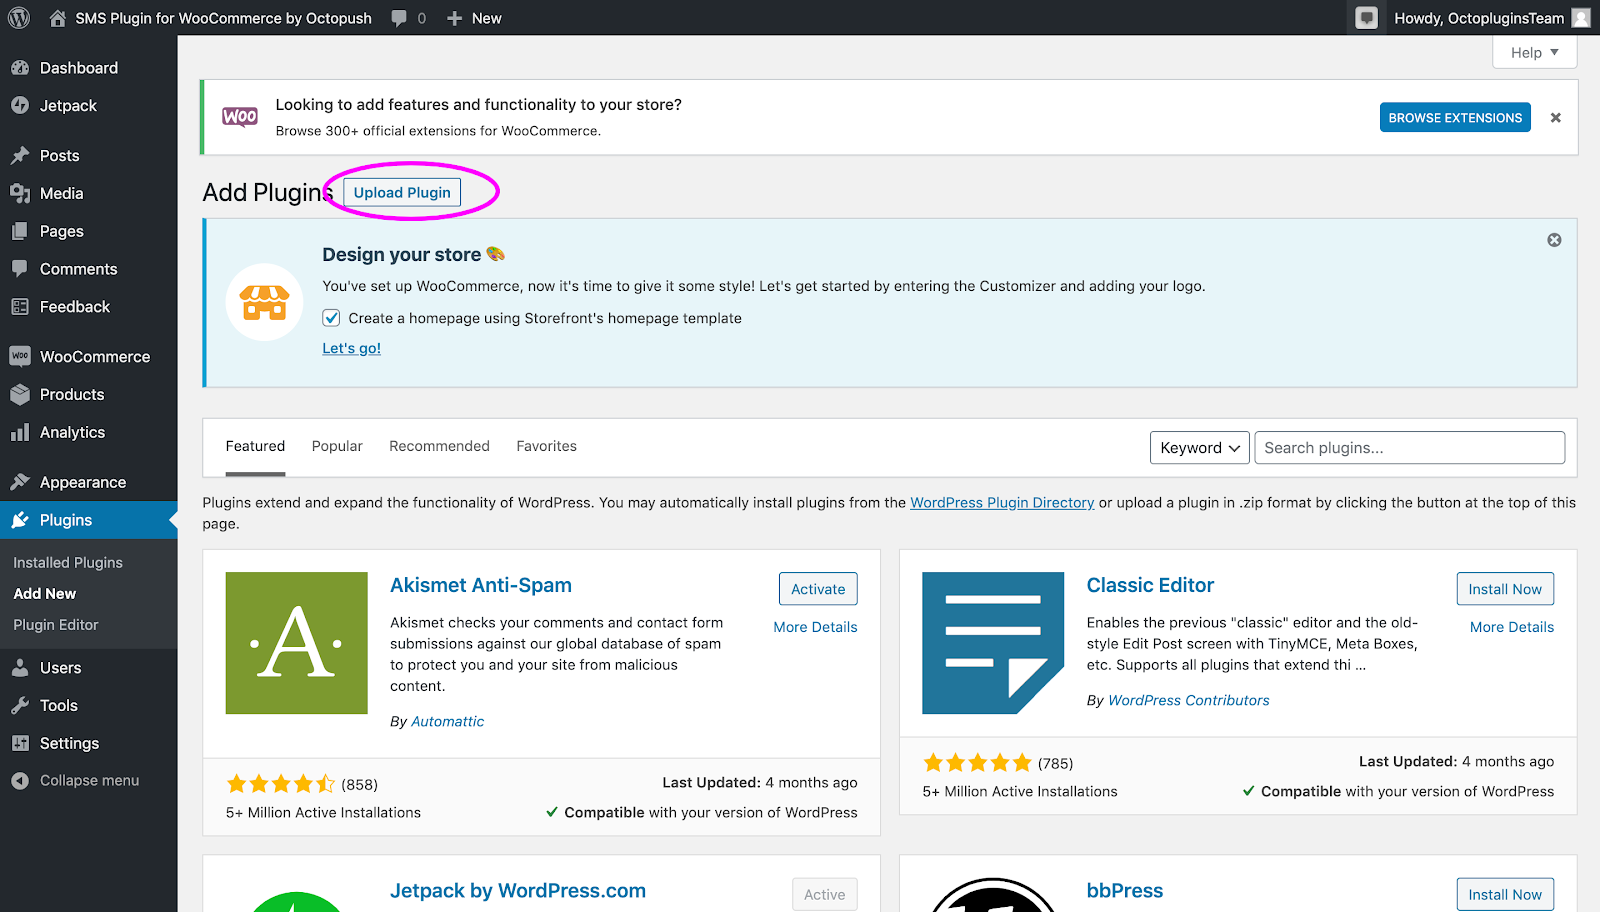This screenshot has height=912, width=1600.
Task: Click the storefront icon in Design panel
Action: pyautogui.click(x=265, y=302)
